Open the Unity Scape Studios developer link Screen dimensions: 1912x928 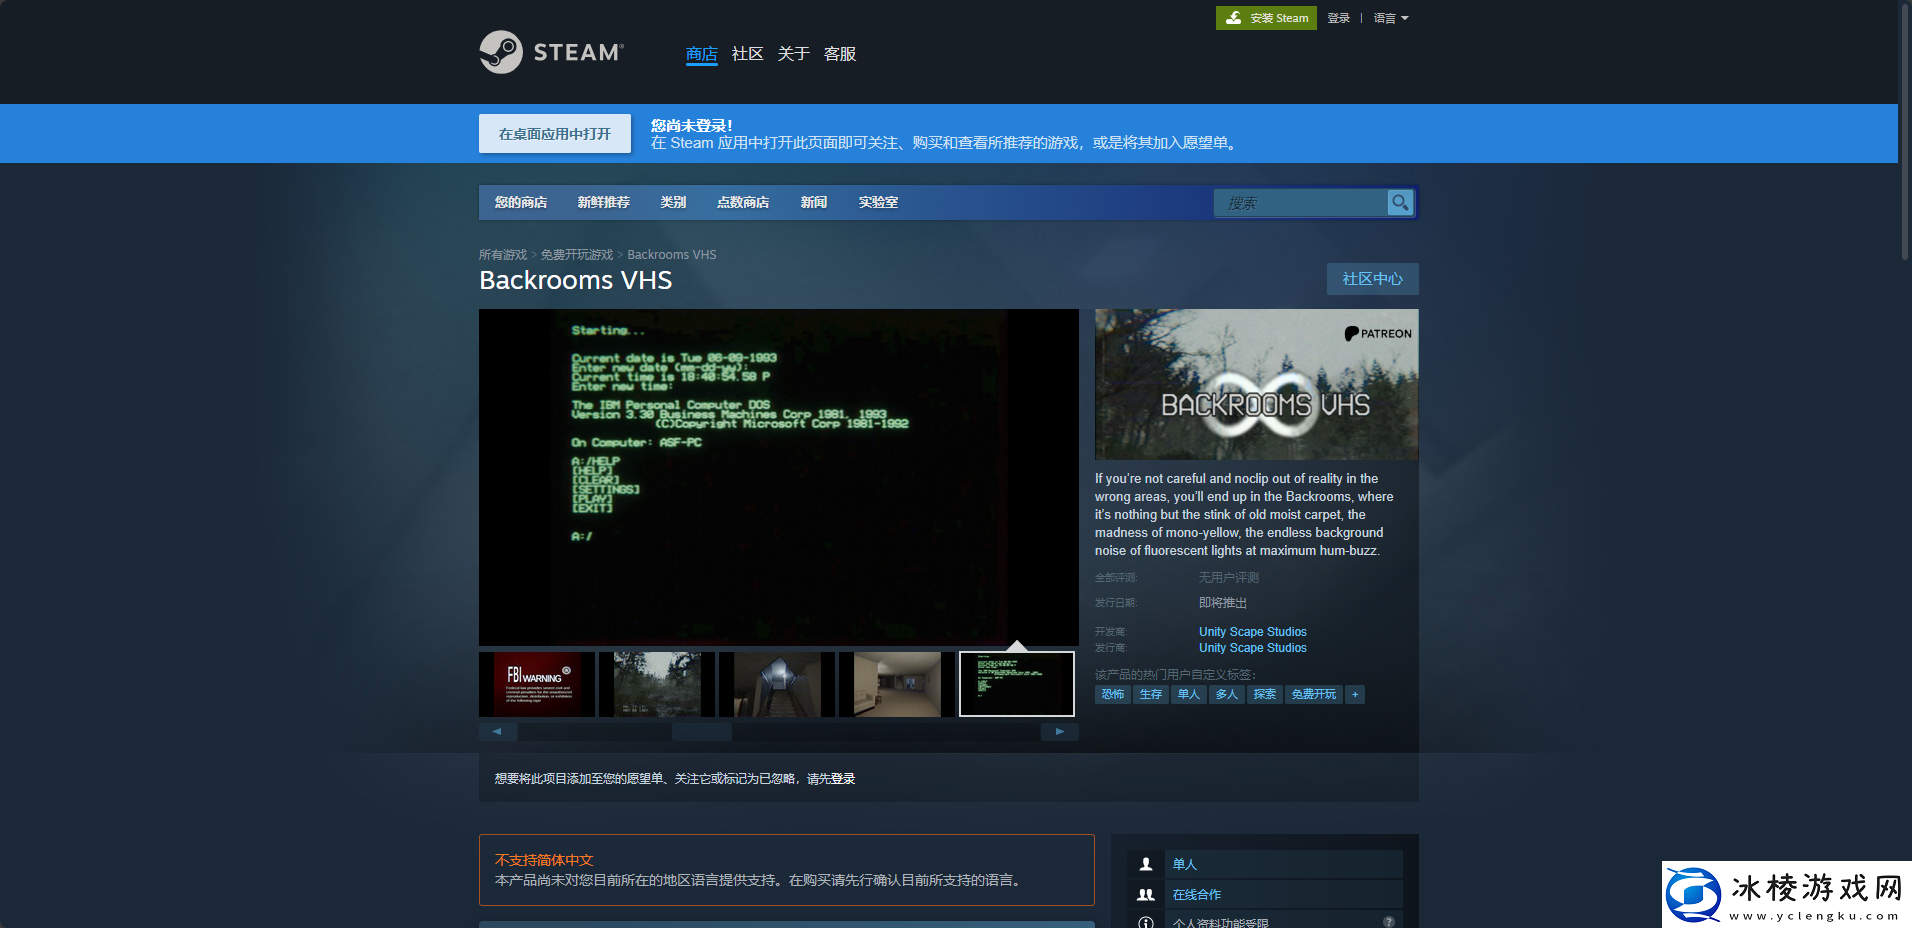coord(1252,632)
